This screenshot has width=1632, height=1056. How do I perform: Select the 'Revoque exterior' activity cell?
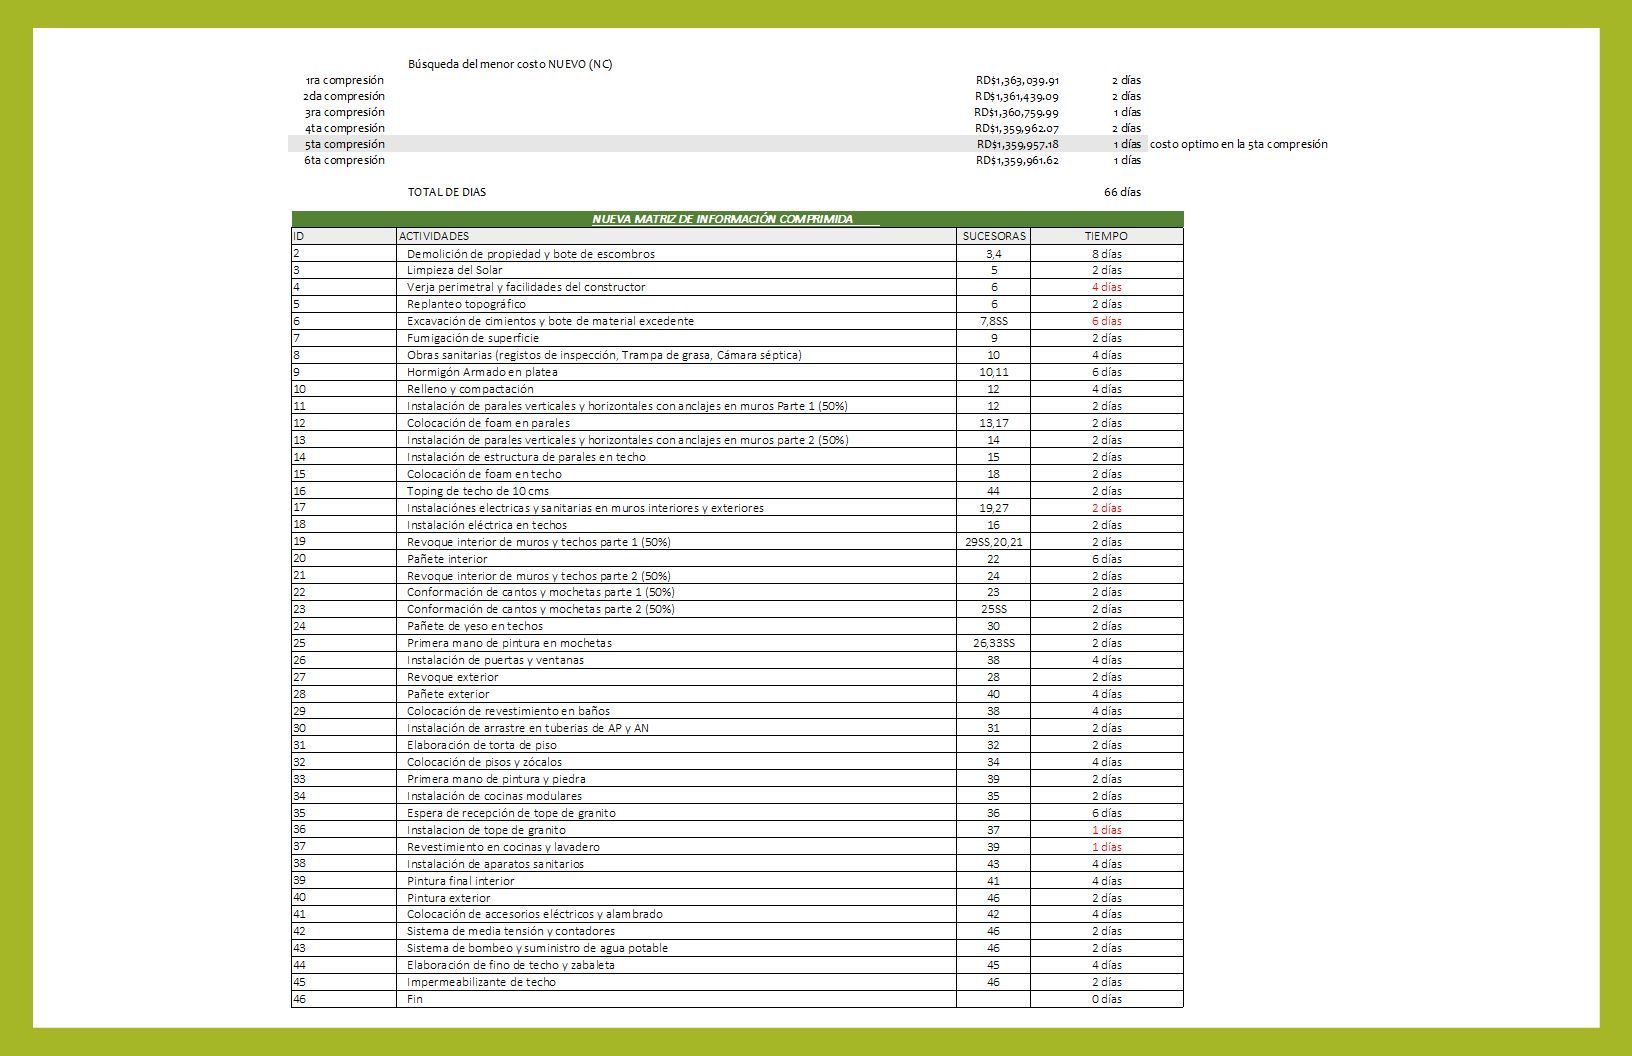coord(676,677)
